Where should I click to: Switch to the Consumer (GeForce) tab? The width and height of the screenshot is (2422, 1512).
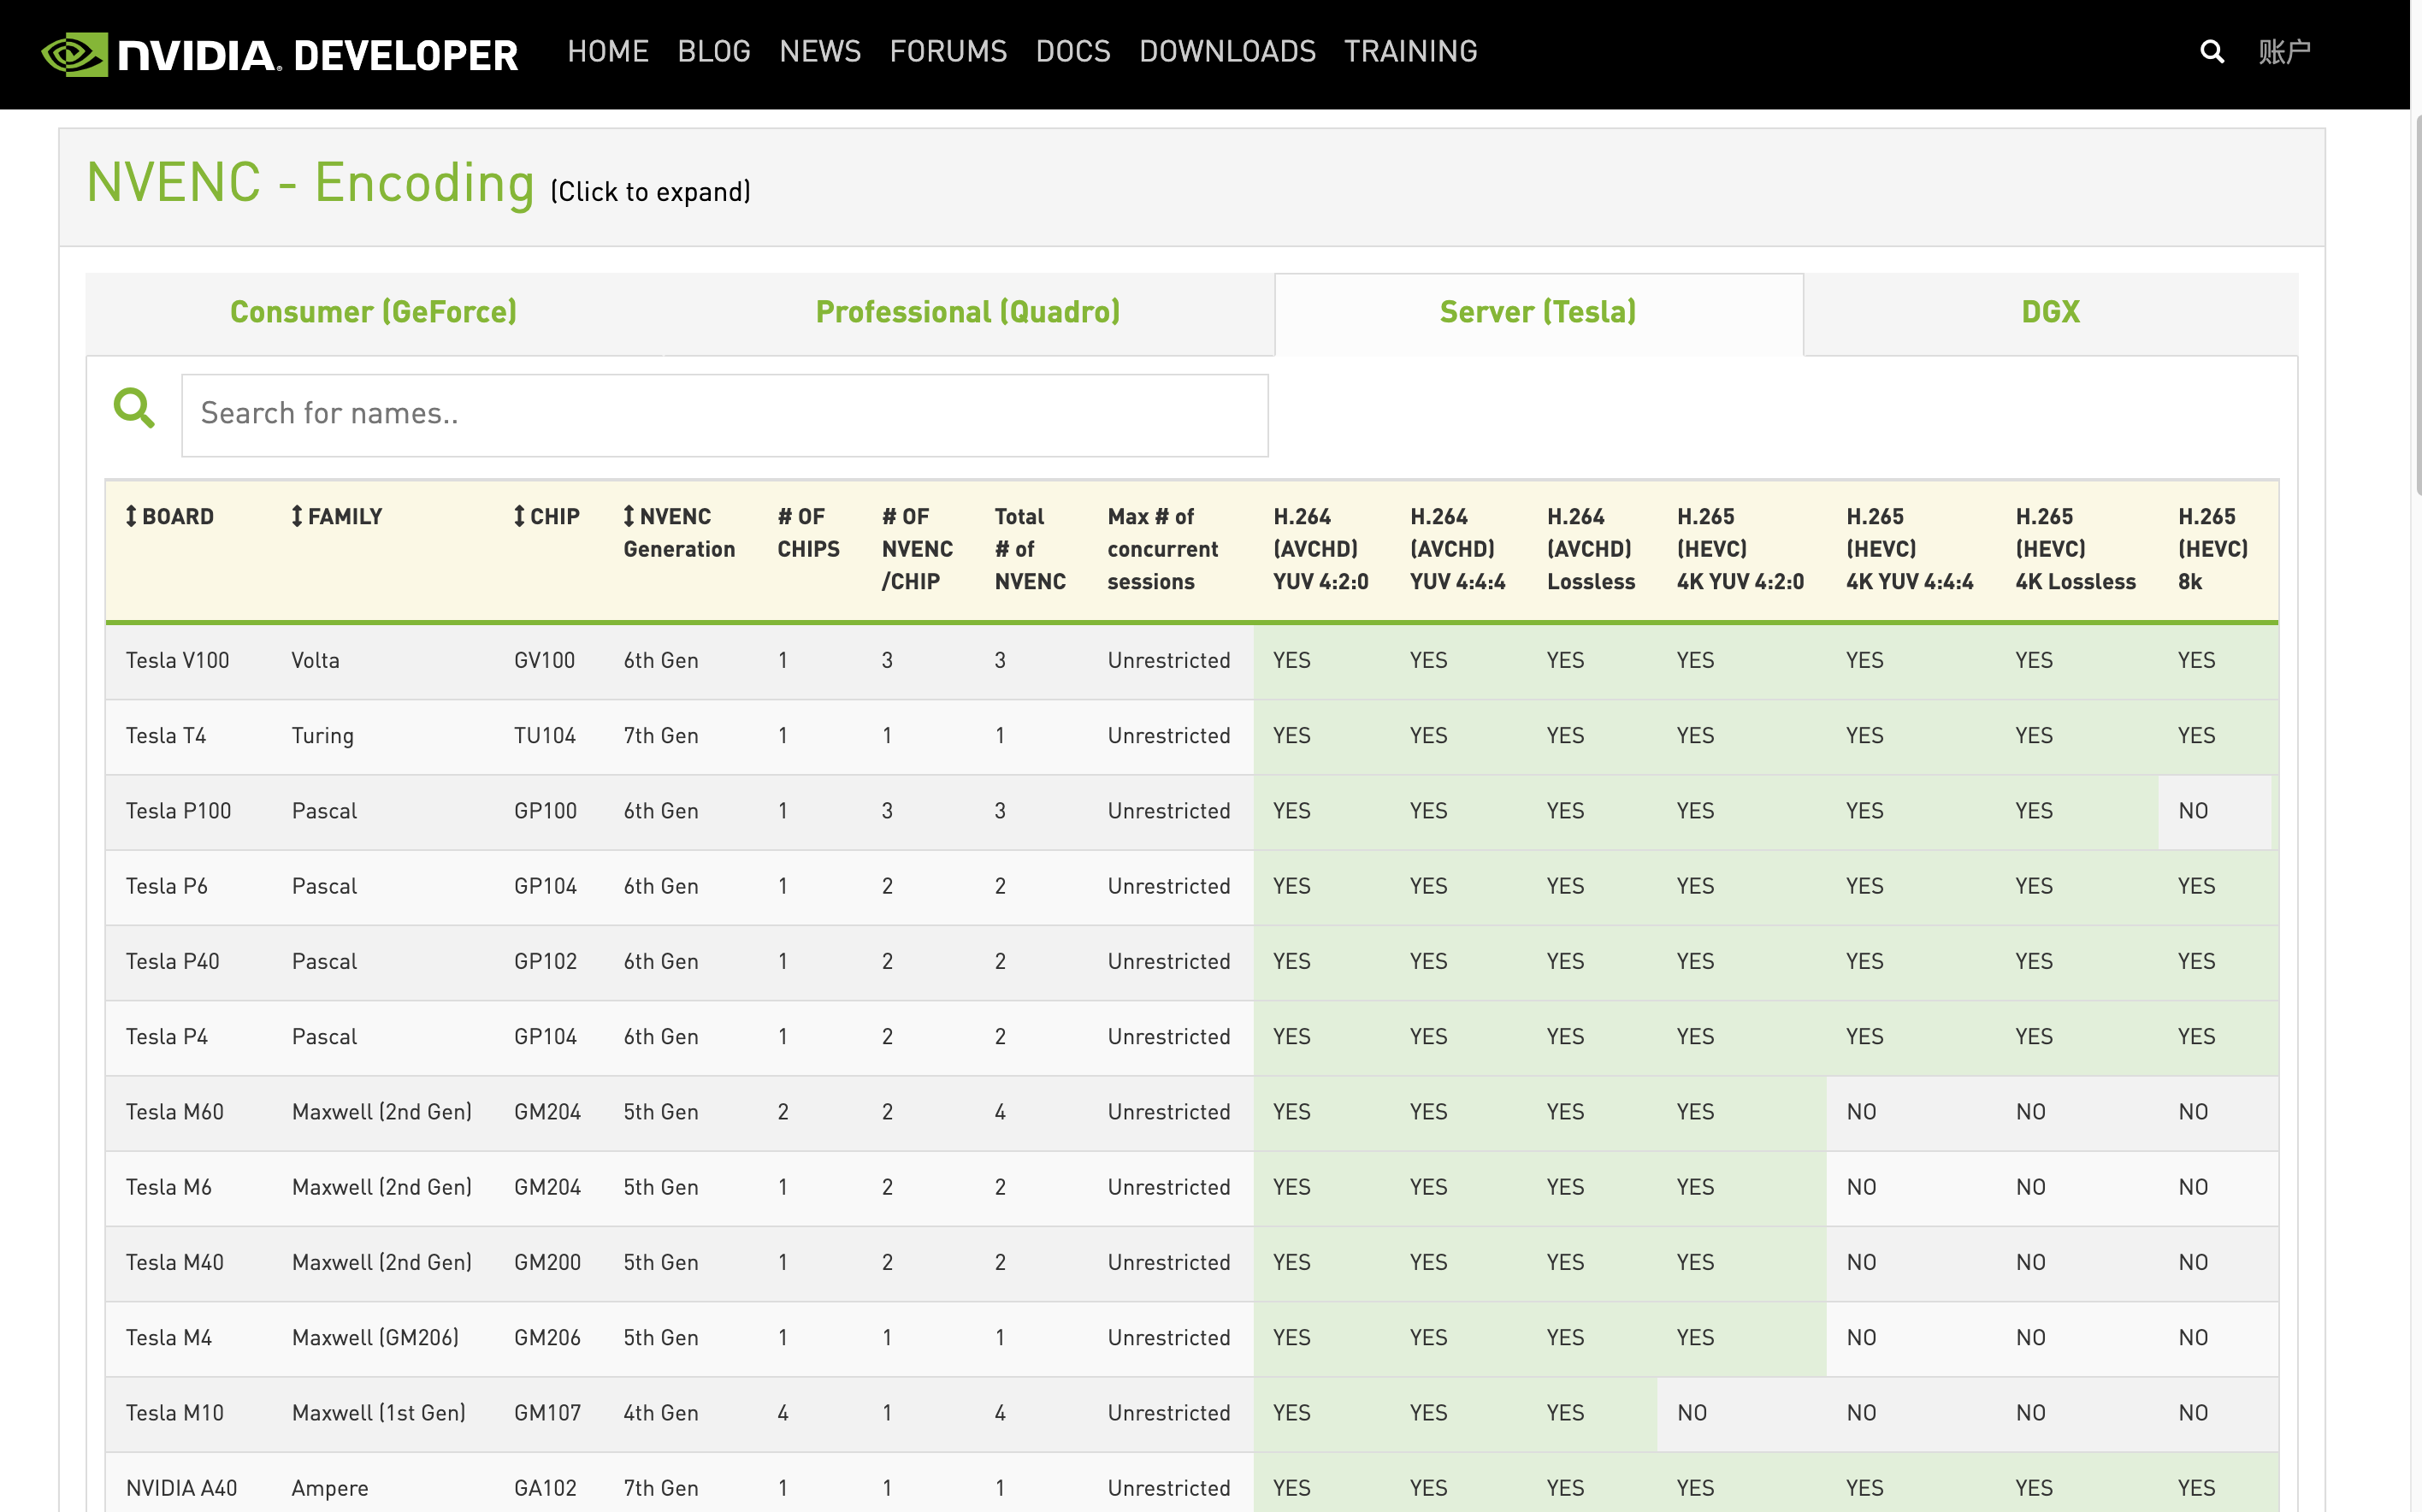[373, 312]
